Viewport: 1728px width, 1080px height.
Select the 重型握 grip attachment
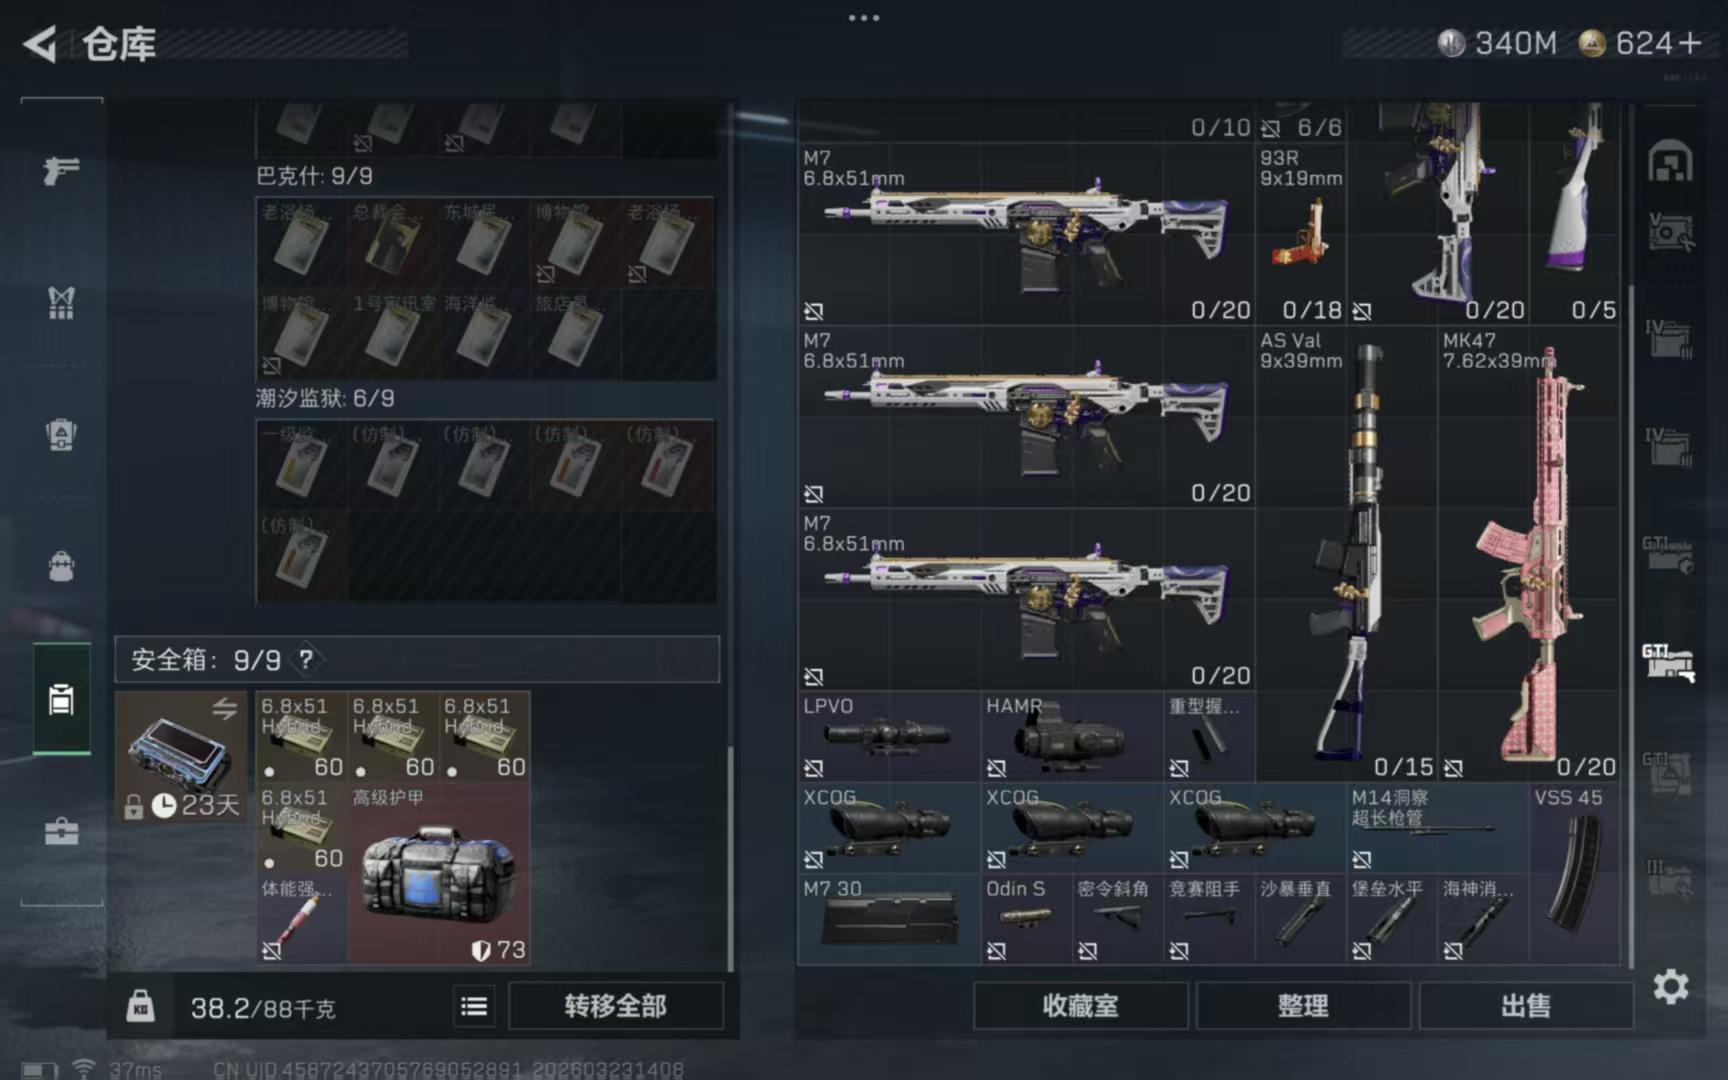tap(1209, 736)
